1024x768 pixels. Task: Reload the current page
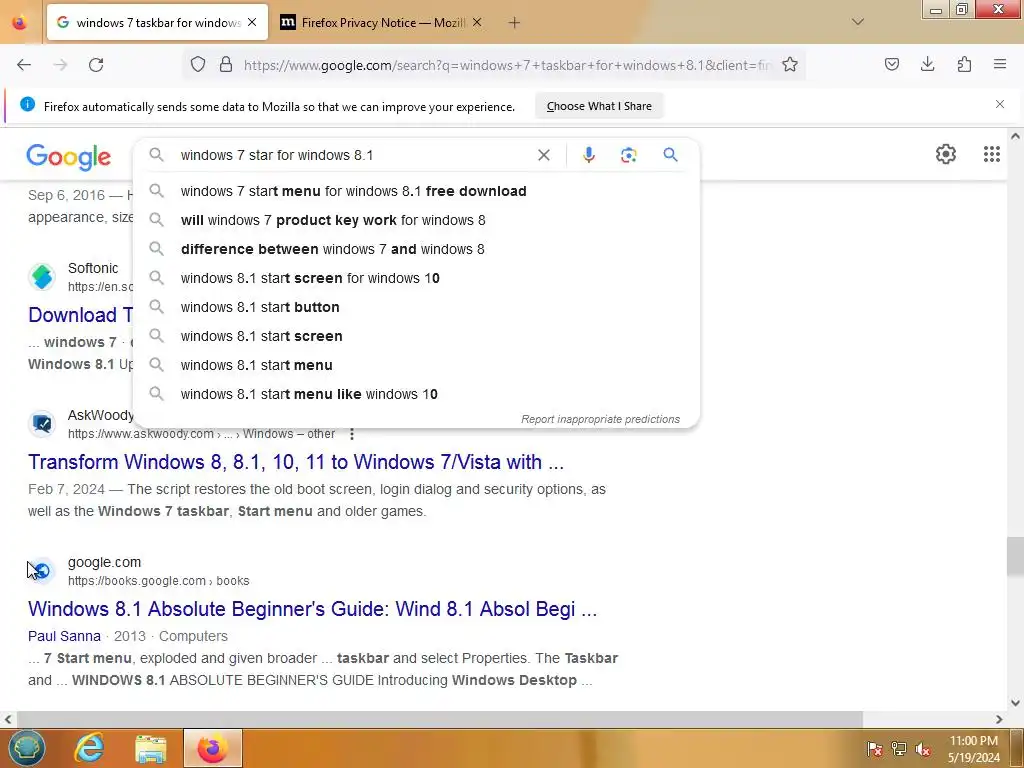pos(96,65)
